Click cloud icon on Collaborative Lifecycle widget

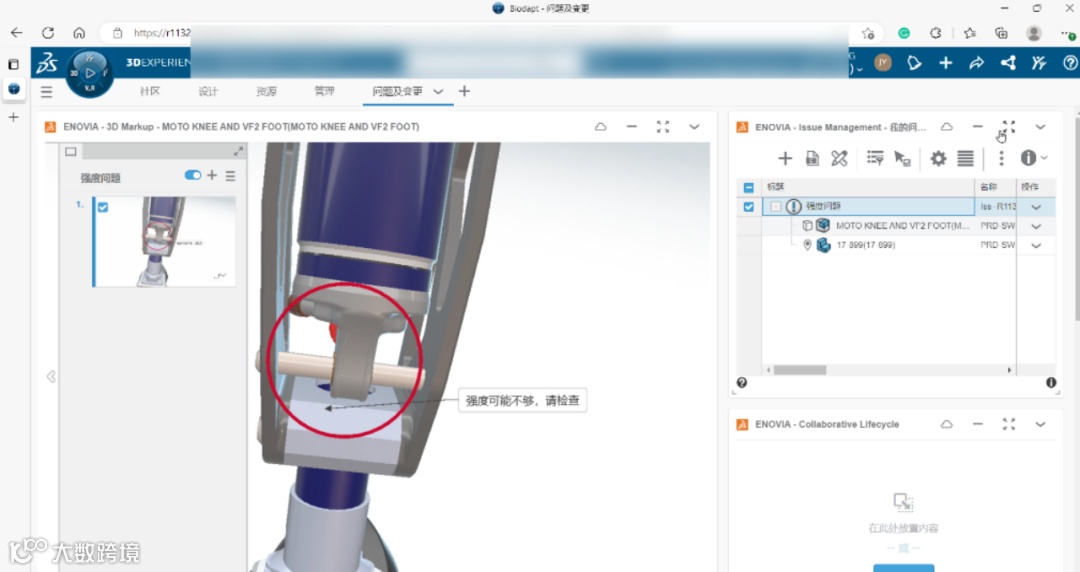click(x=947, y=424)
